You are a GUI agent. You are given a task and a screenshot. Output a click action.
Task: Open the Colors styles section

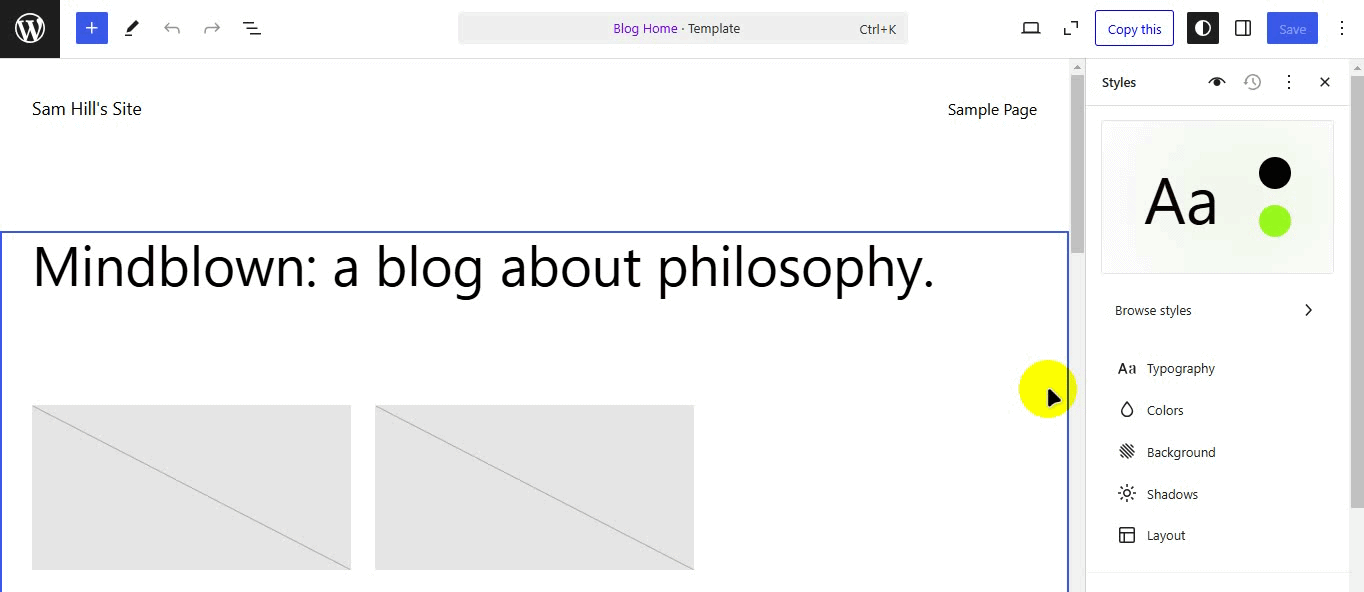point(1165,410)
